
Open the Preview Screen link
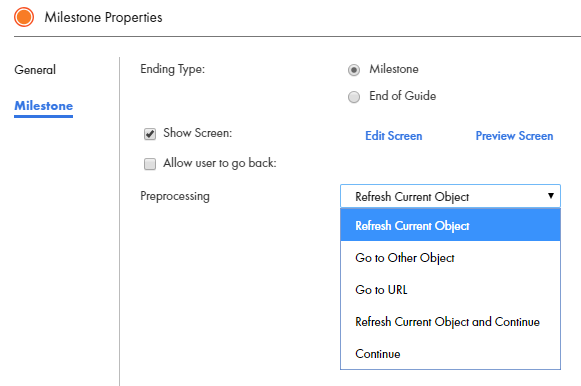(514, 136)
